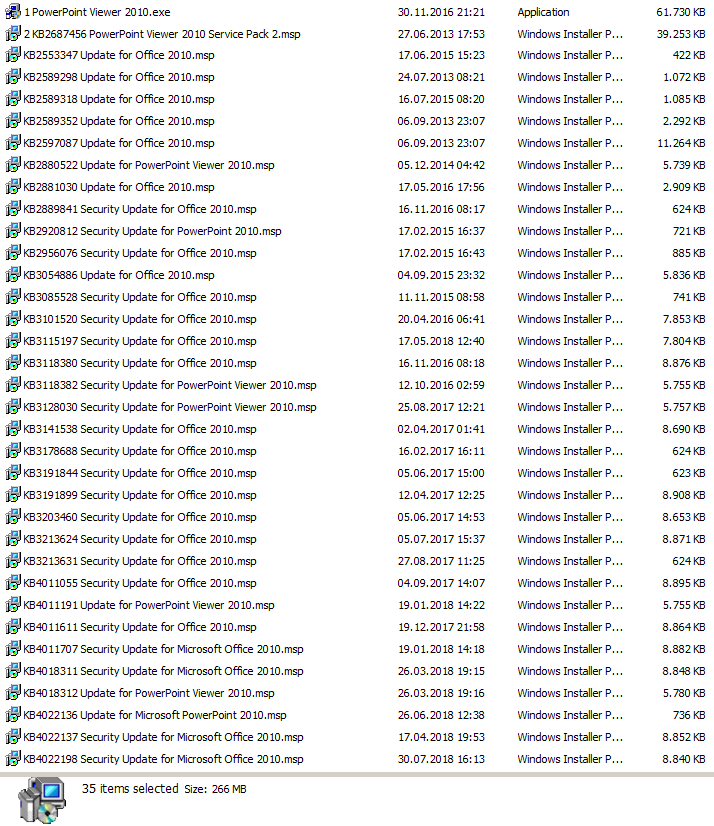Viewport: 714px width, 826px height.
Task: Click the icon next to KB4018312 update
Action: pos(13,694)
